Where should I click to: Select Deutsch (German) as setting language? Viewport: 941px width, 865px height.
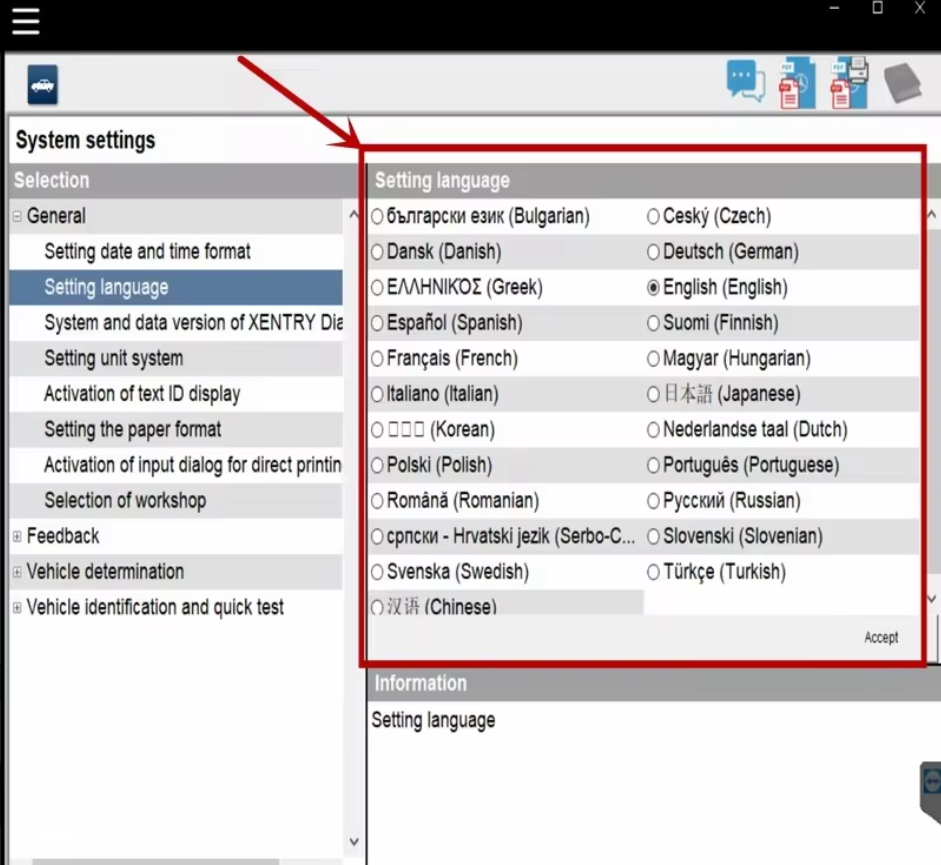coord(653,251)
